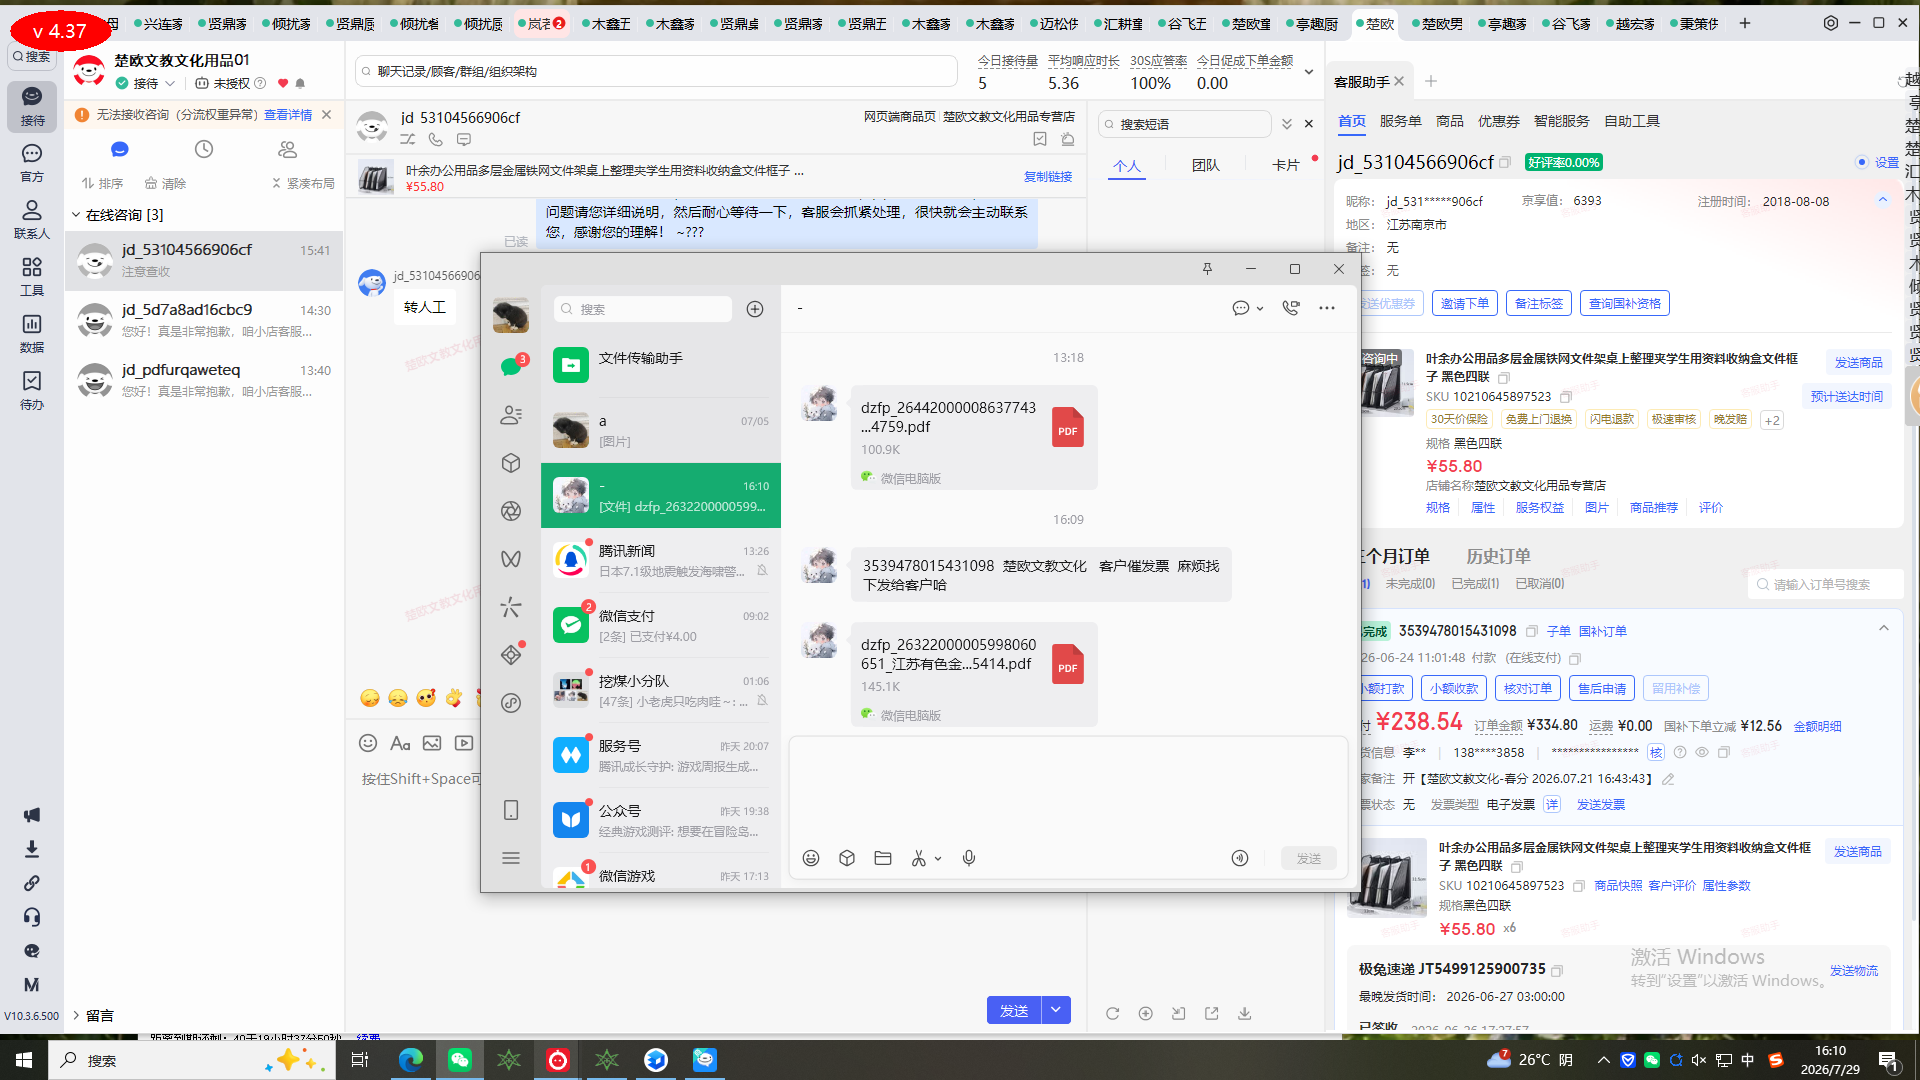
Task: Click the headset icon in JD sidebar
Action: [x=32, y=917]
